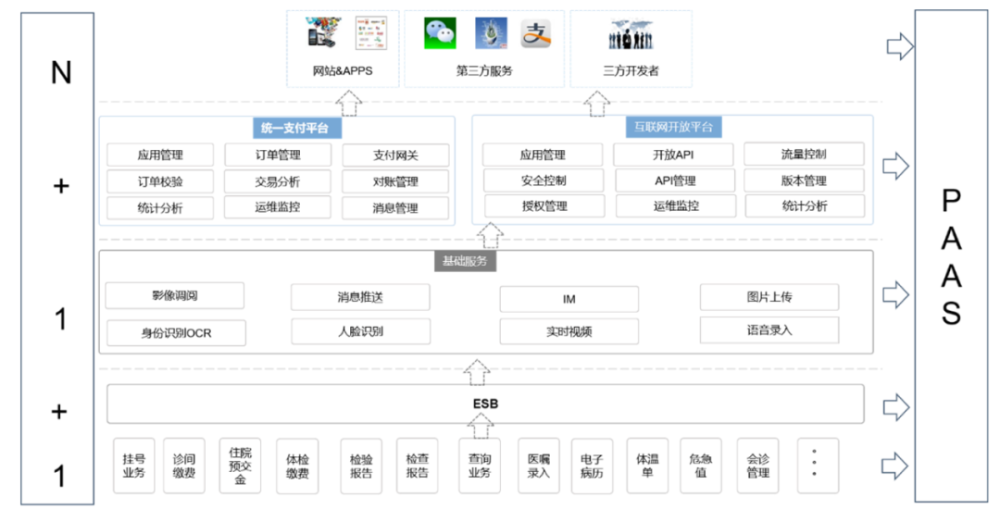
Task: Click the mobile devices icon above 网站&APPS
Action: click(x=324, y=33)
